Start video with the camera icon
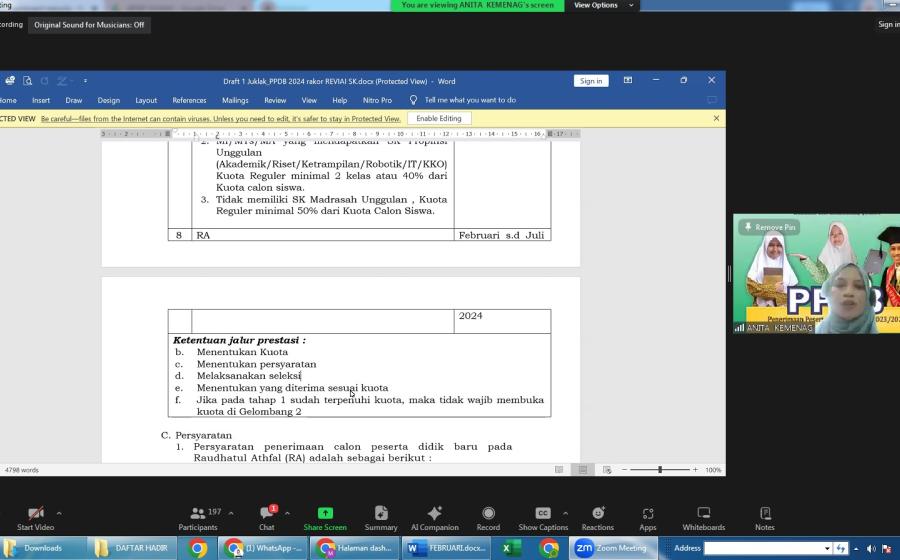This screenshot has height=560, width=900. coord(35,514)
